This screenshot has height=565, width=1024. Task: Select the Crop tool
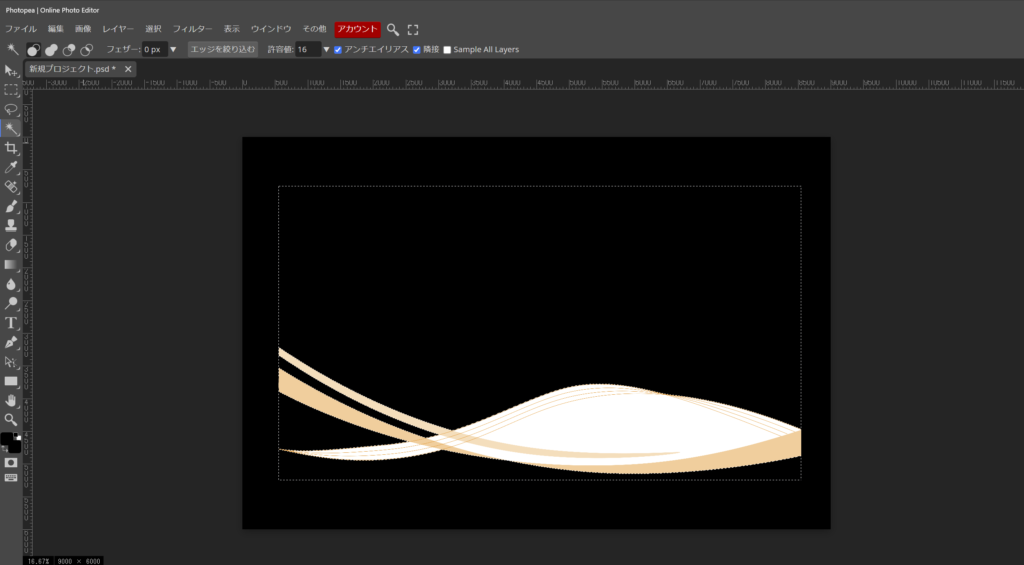[x=11, y=148]
